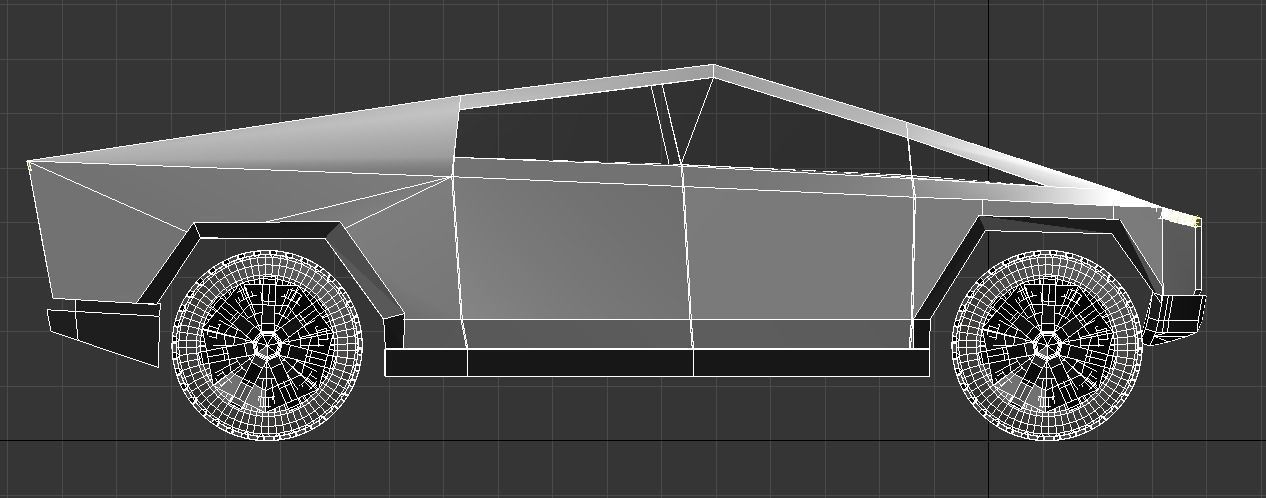Viewport: 1266px width, 498px height.
Task: Select the rear wheel mesh
Action: pos(267,345)
